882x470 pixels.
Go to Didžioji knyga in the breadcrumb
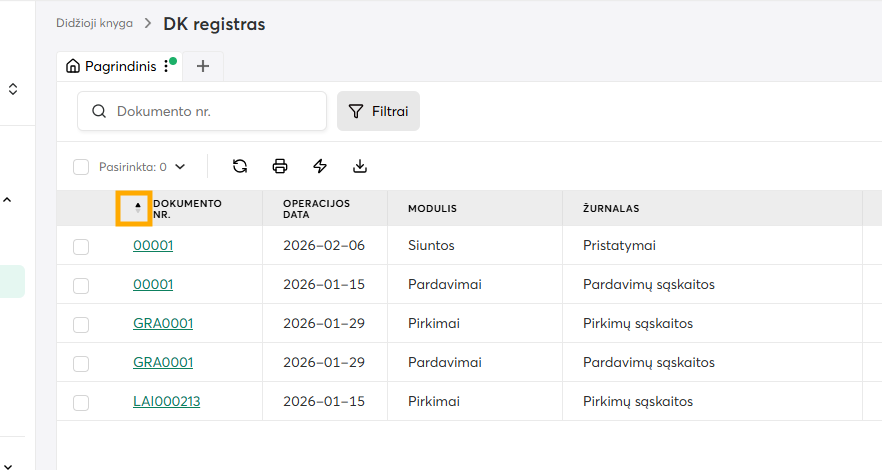[94, 23]
